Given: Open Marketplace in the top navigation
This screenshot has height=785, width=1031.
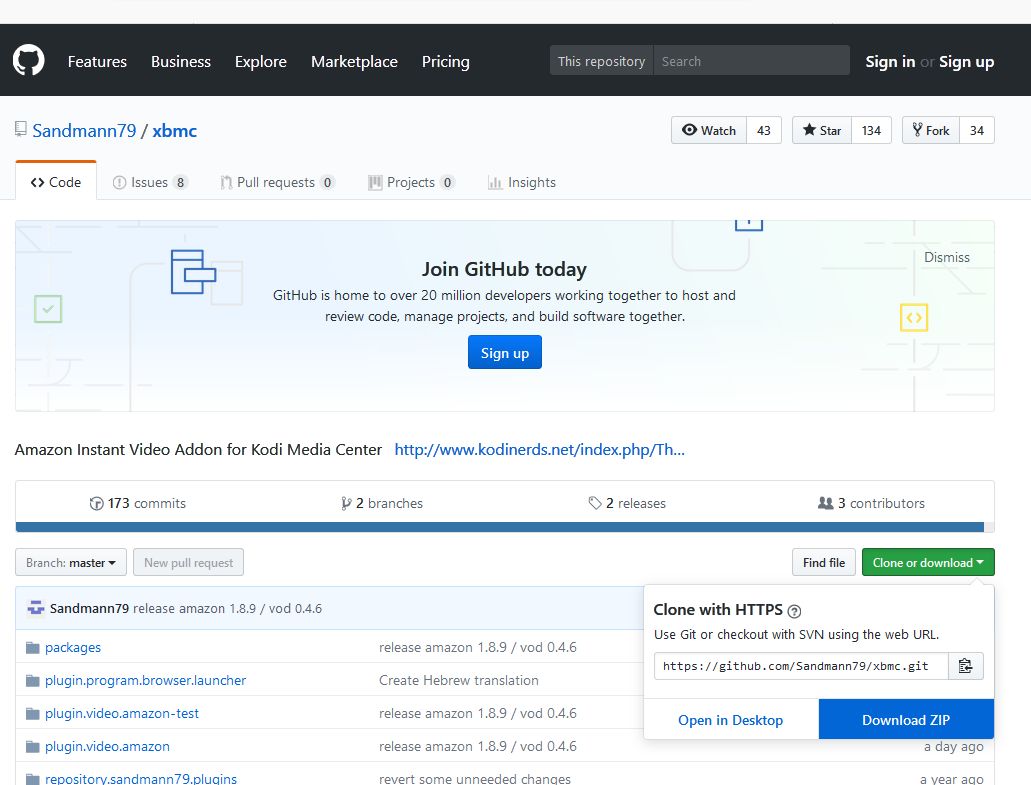Looking at the screenshot, I should tap(354, 61).
